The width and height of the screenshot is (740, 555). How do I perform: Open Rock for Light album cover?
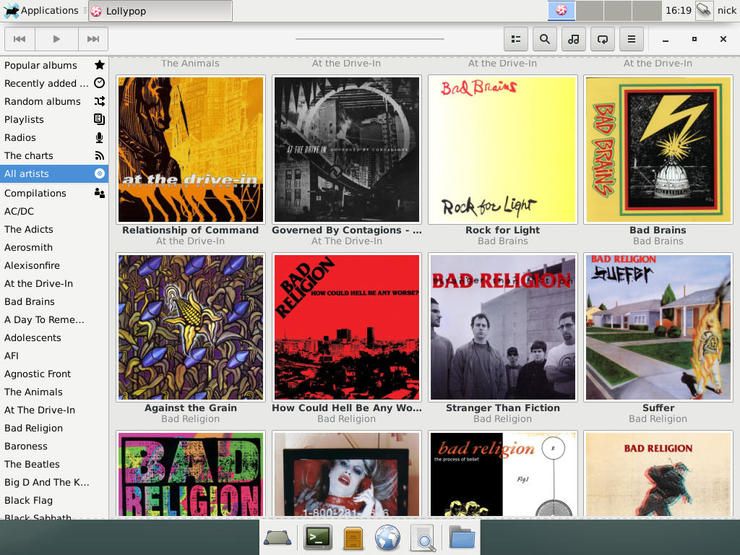coord(503,150)
